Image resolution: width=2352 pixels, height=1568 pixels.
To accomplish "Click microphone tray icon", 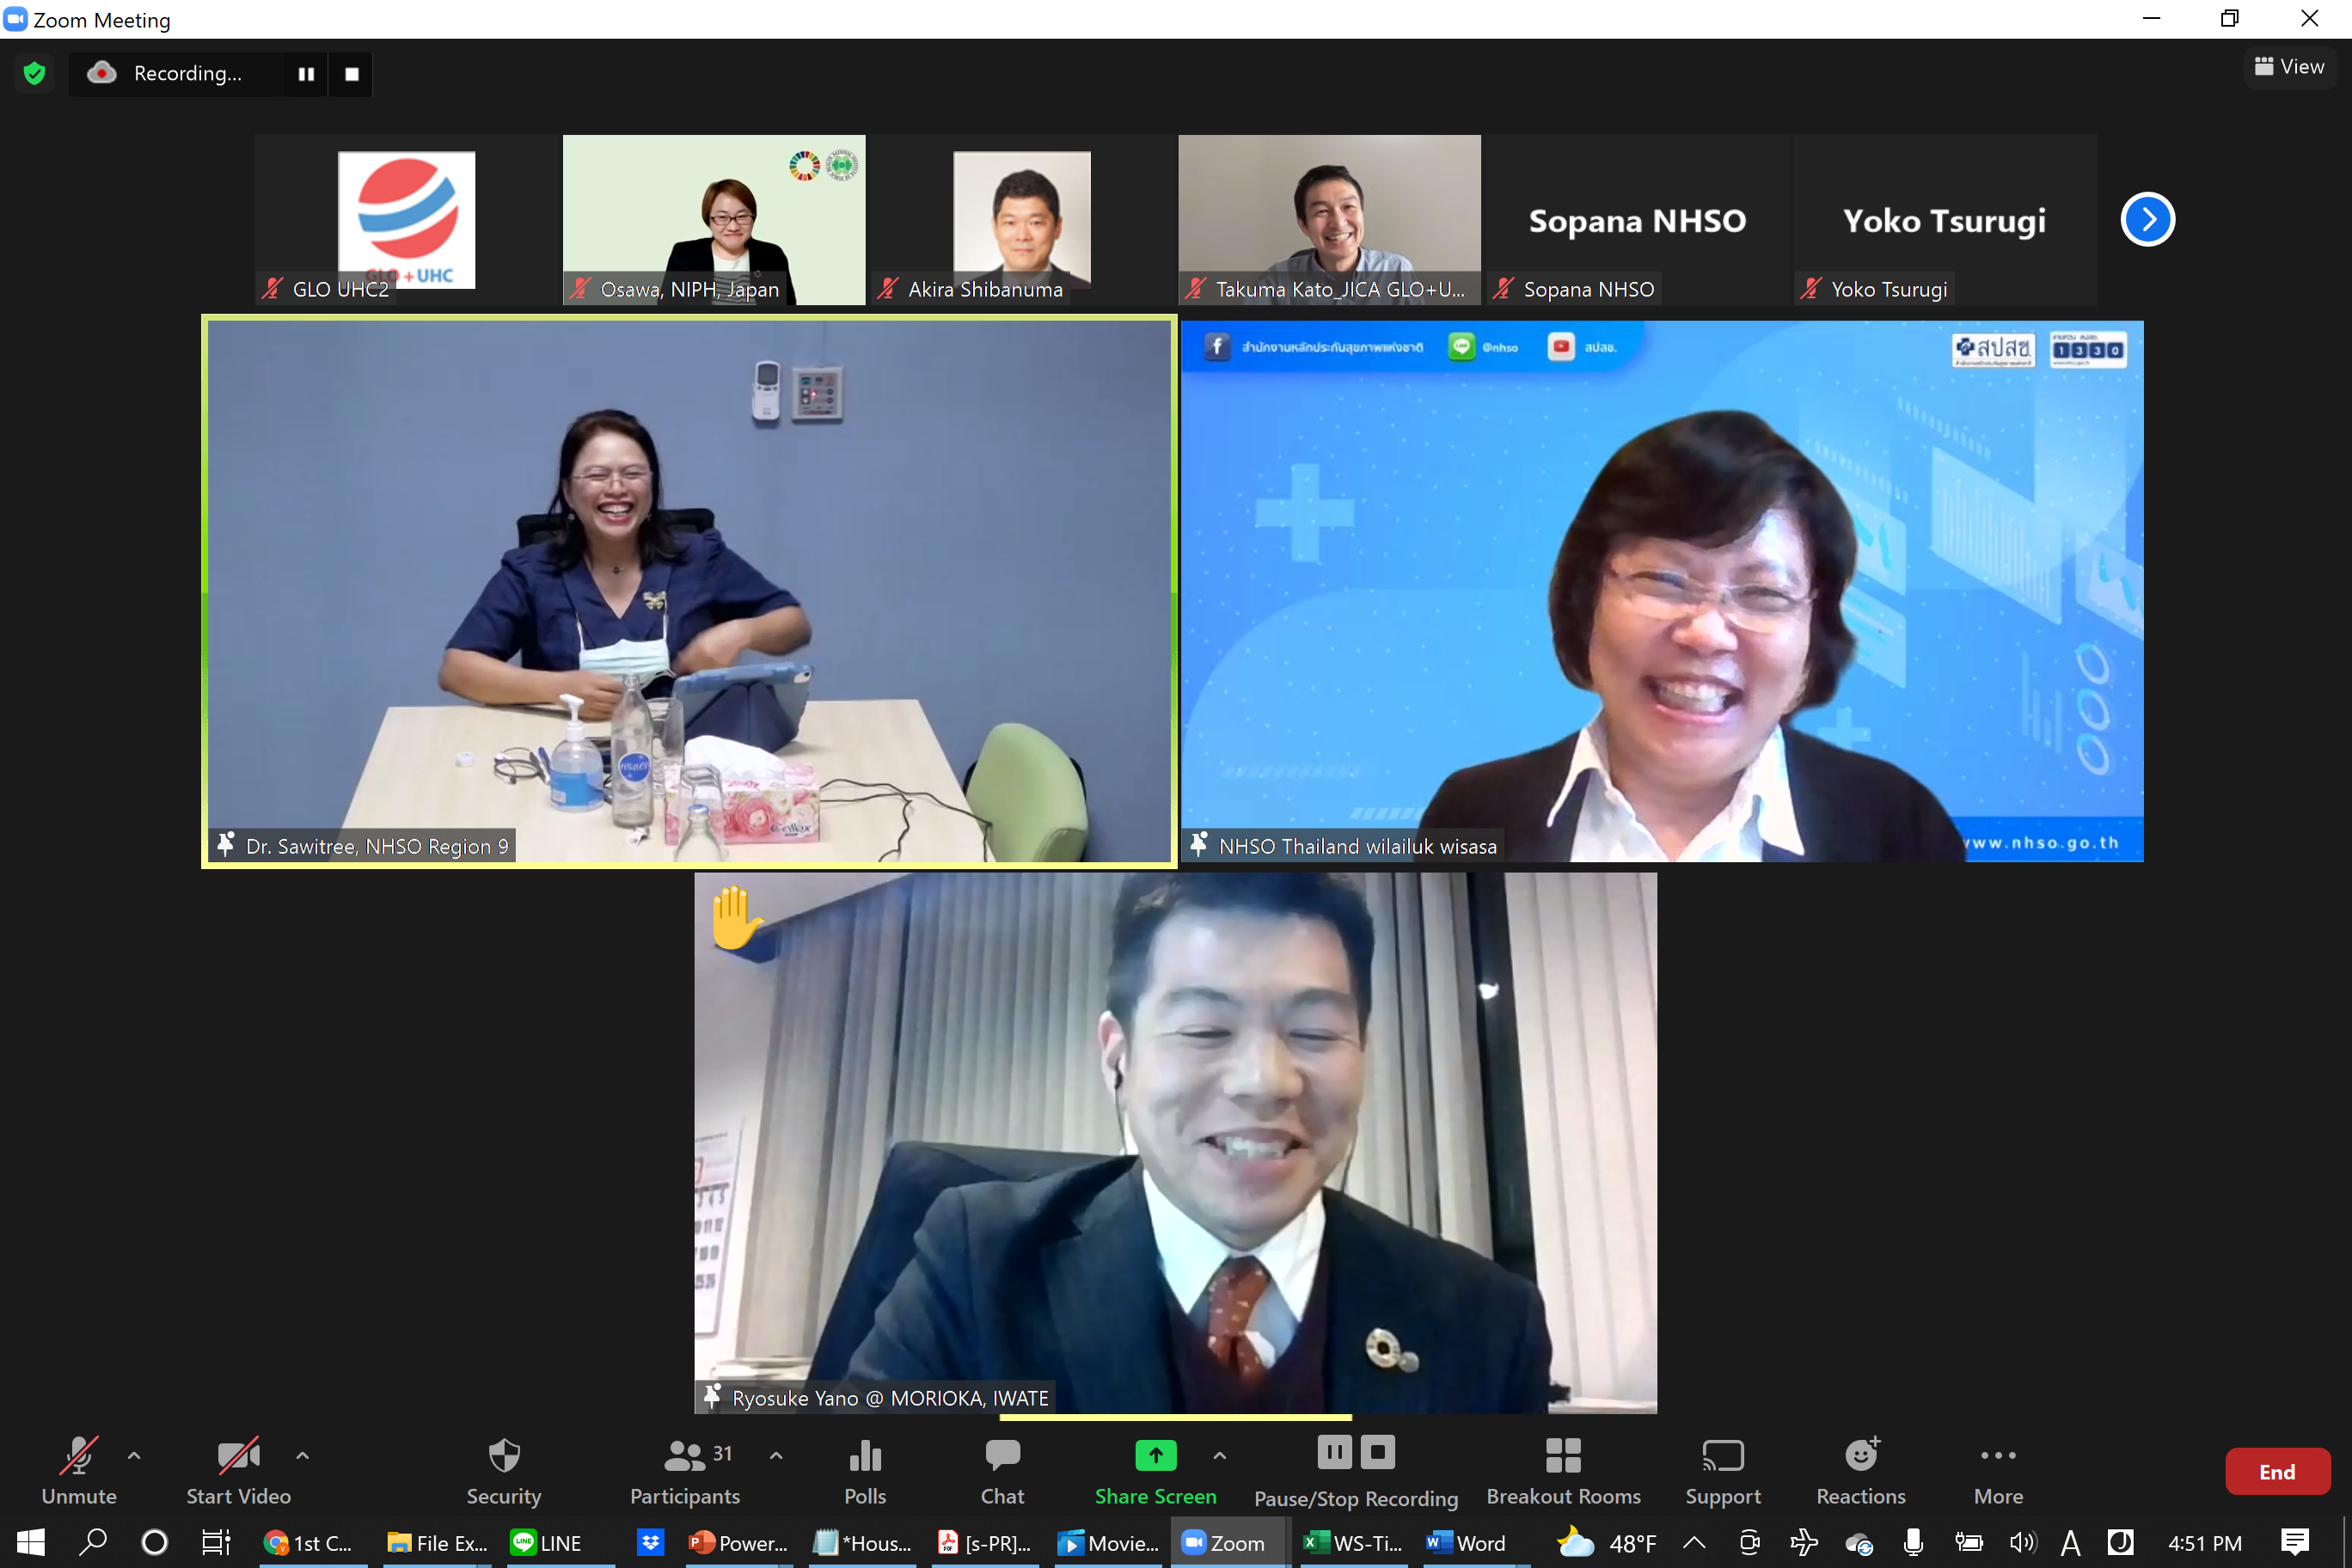I will [1914, 1543].
